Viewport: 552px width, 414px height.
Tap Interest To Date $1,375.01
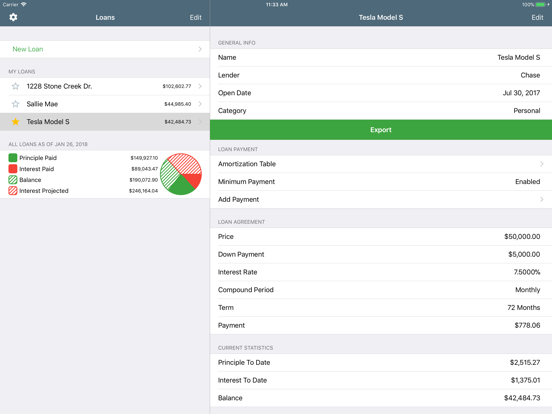[x=525, y=380]
